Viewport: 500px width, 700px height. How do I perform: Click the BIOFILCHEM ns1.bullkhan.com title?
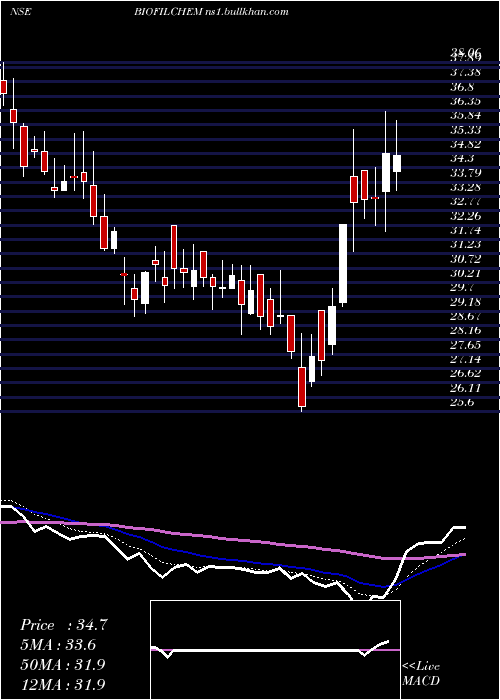pyautogui.click(x=211, y=12)
